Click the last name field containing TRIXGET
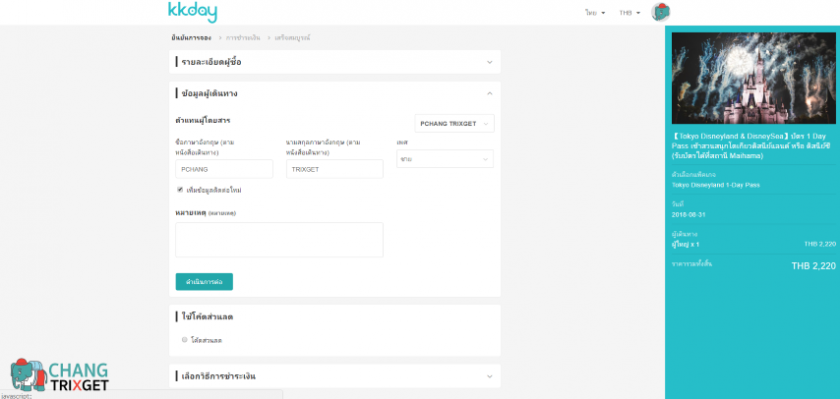Screen dimensions: 840x399 (335, 169)
